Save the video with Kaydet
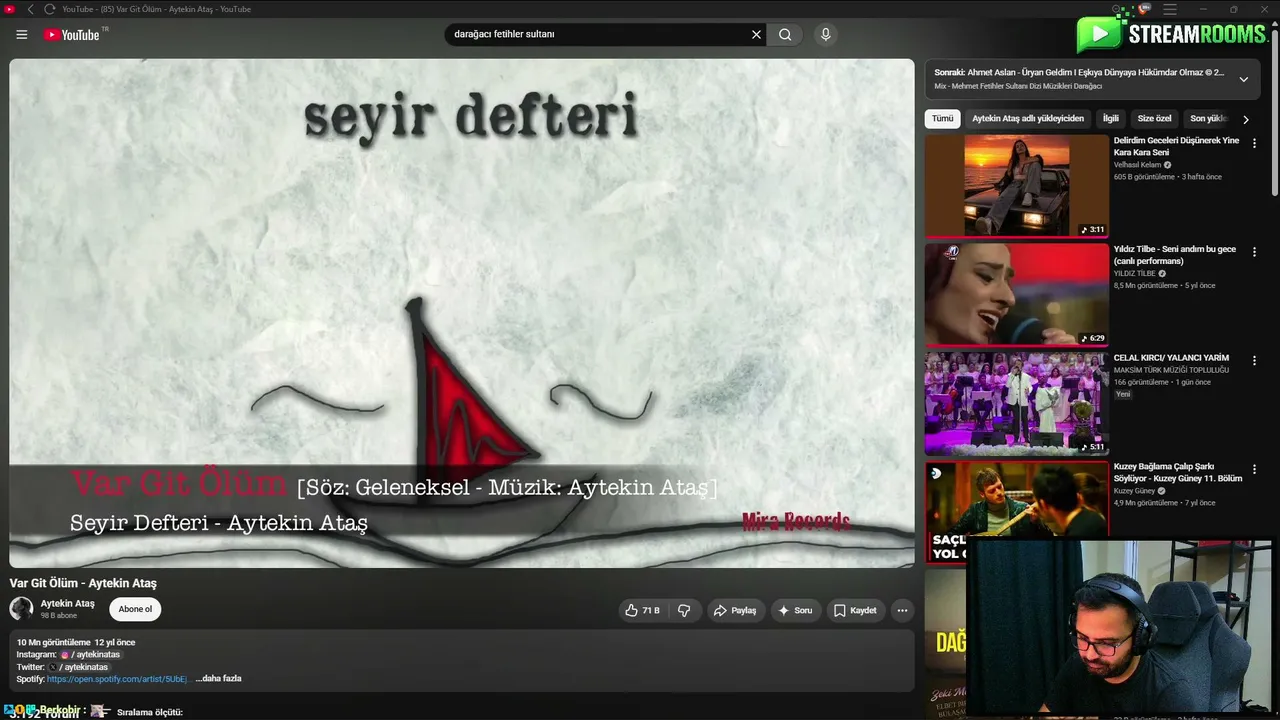The height and width of the screenshot is (720, 1280). (x=855, y=610)
